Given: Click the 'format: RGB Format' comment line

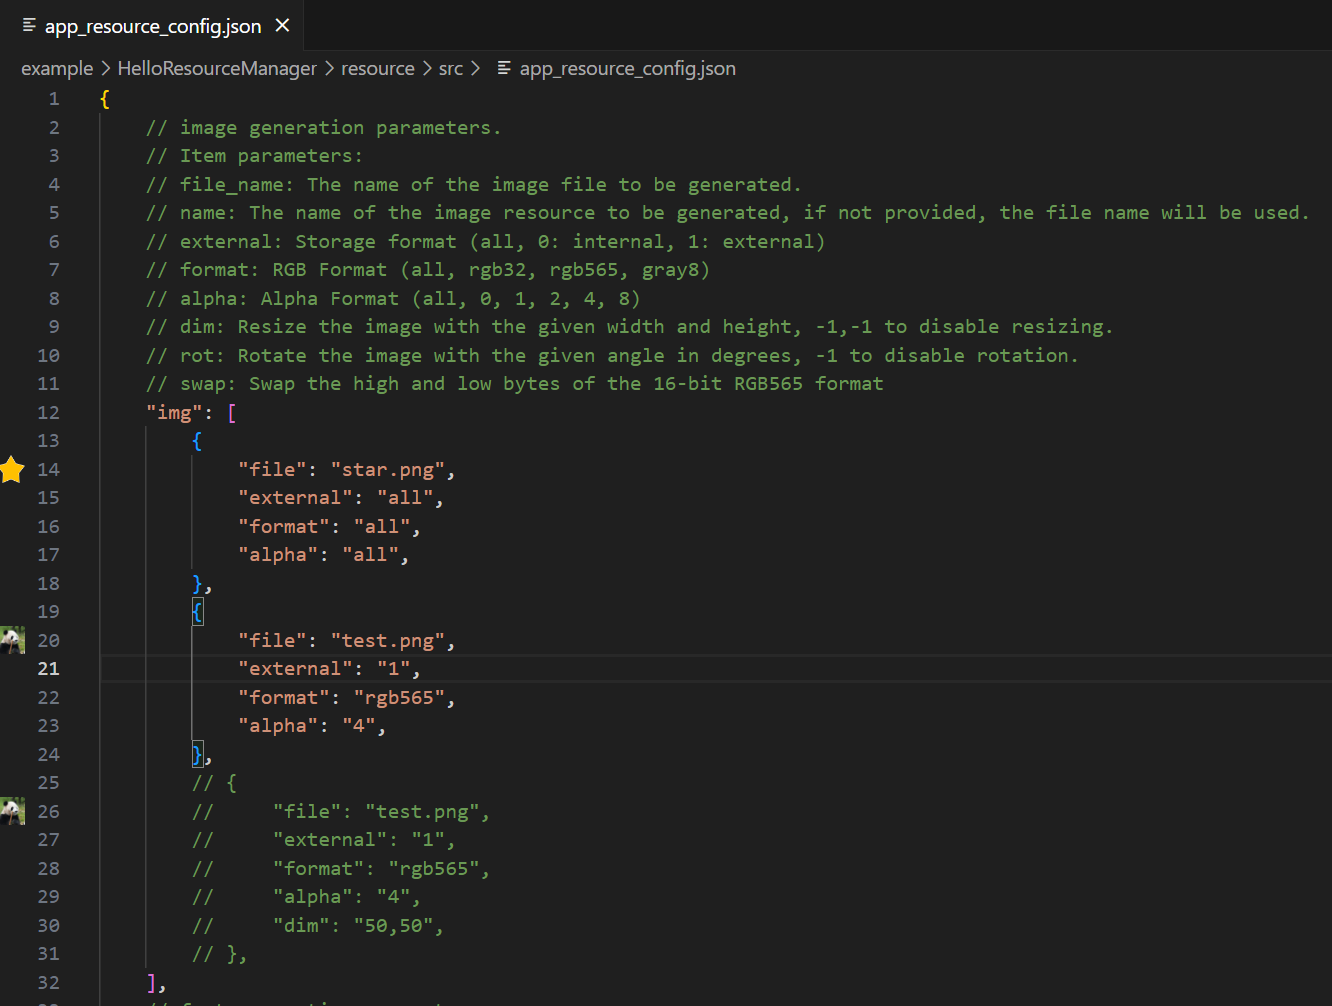Looking at the screenshot, I should [428, 270].
